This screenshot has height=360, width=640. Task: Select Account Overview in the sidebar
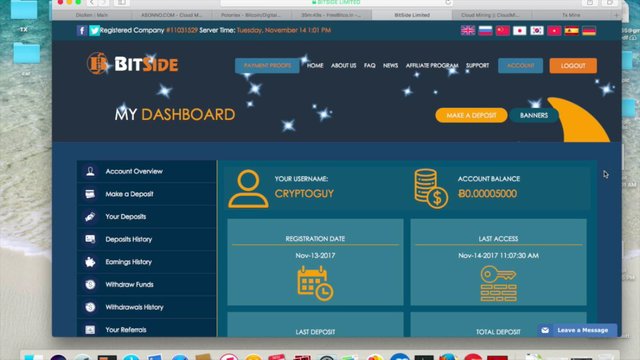(147, 171)
